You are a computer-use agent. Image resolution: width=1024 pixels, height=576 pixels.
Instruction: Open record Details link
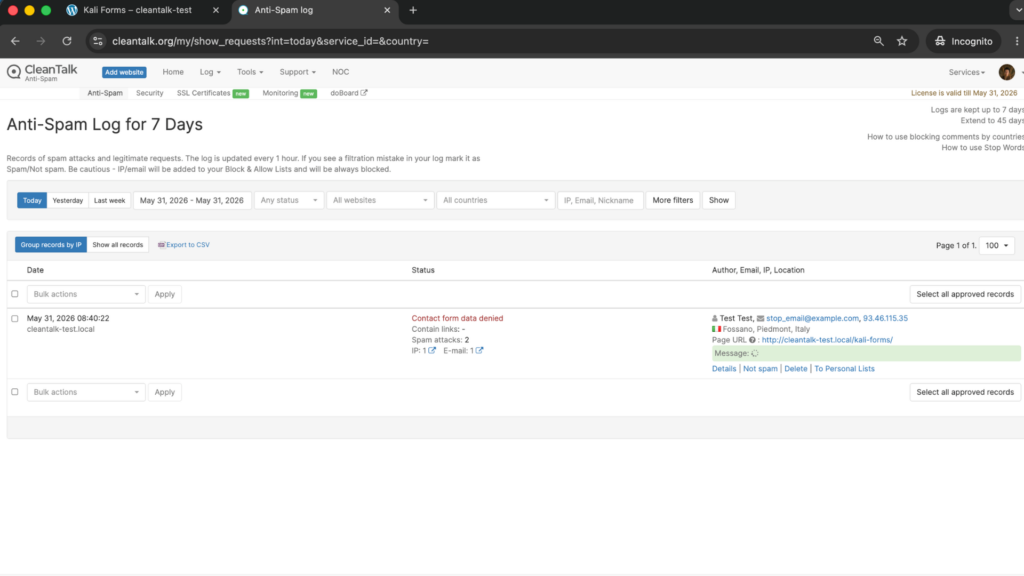pyautogui.click(x=724, y=369)
